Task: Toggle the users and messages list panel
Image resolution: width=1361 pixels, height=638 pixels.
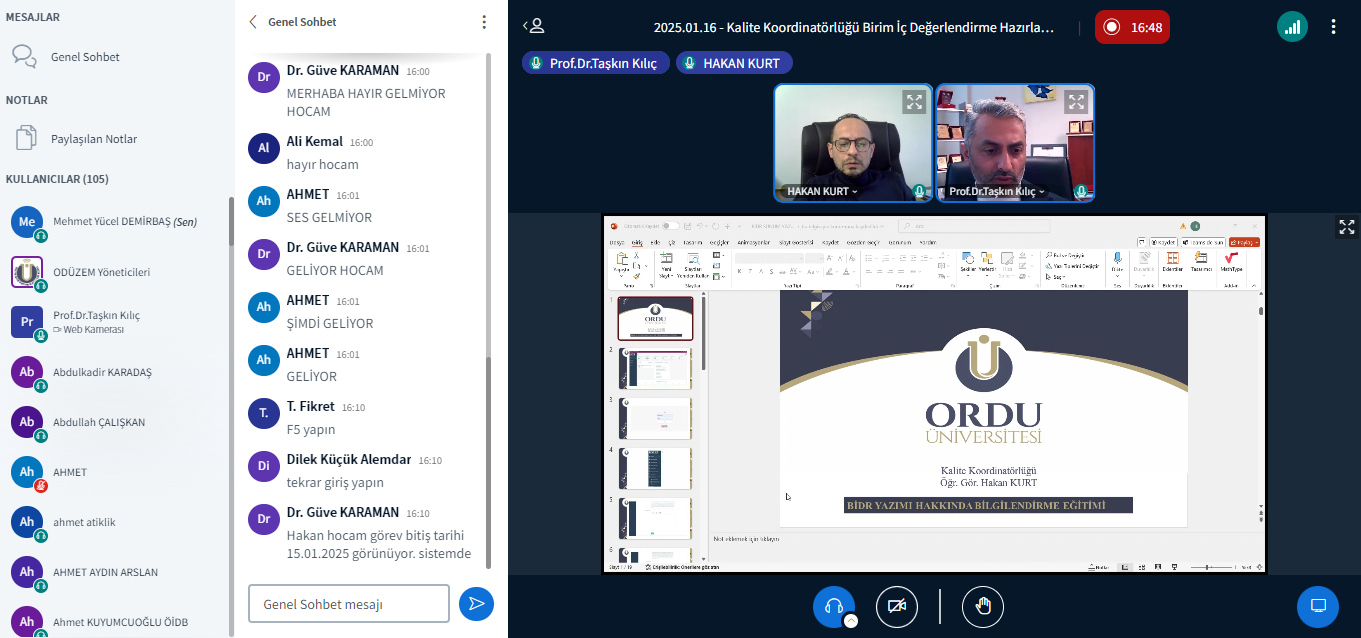Action: tap(536, 27)
